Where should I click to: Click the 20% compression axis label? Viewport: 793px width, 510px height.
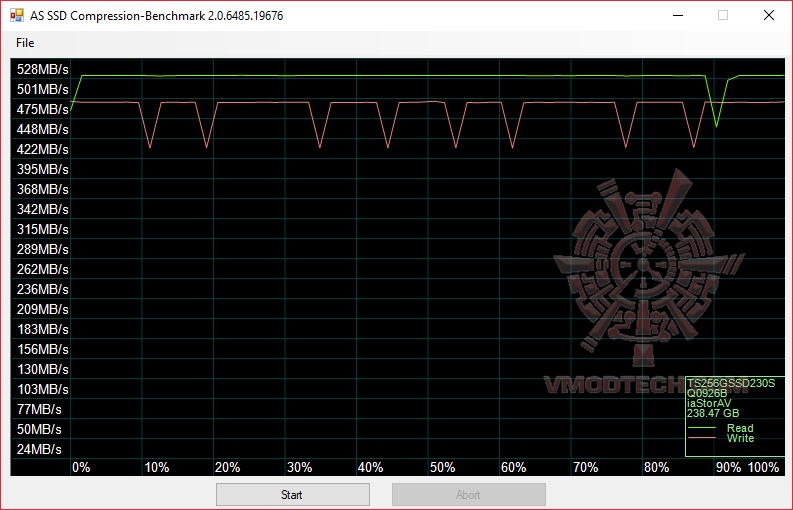pos(228,467)
